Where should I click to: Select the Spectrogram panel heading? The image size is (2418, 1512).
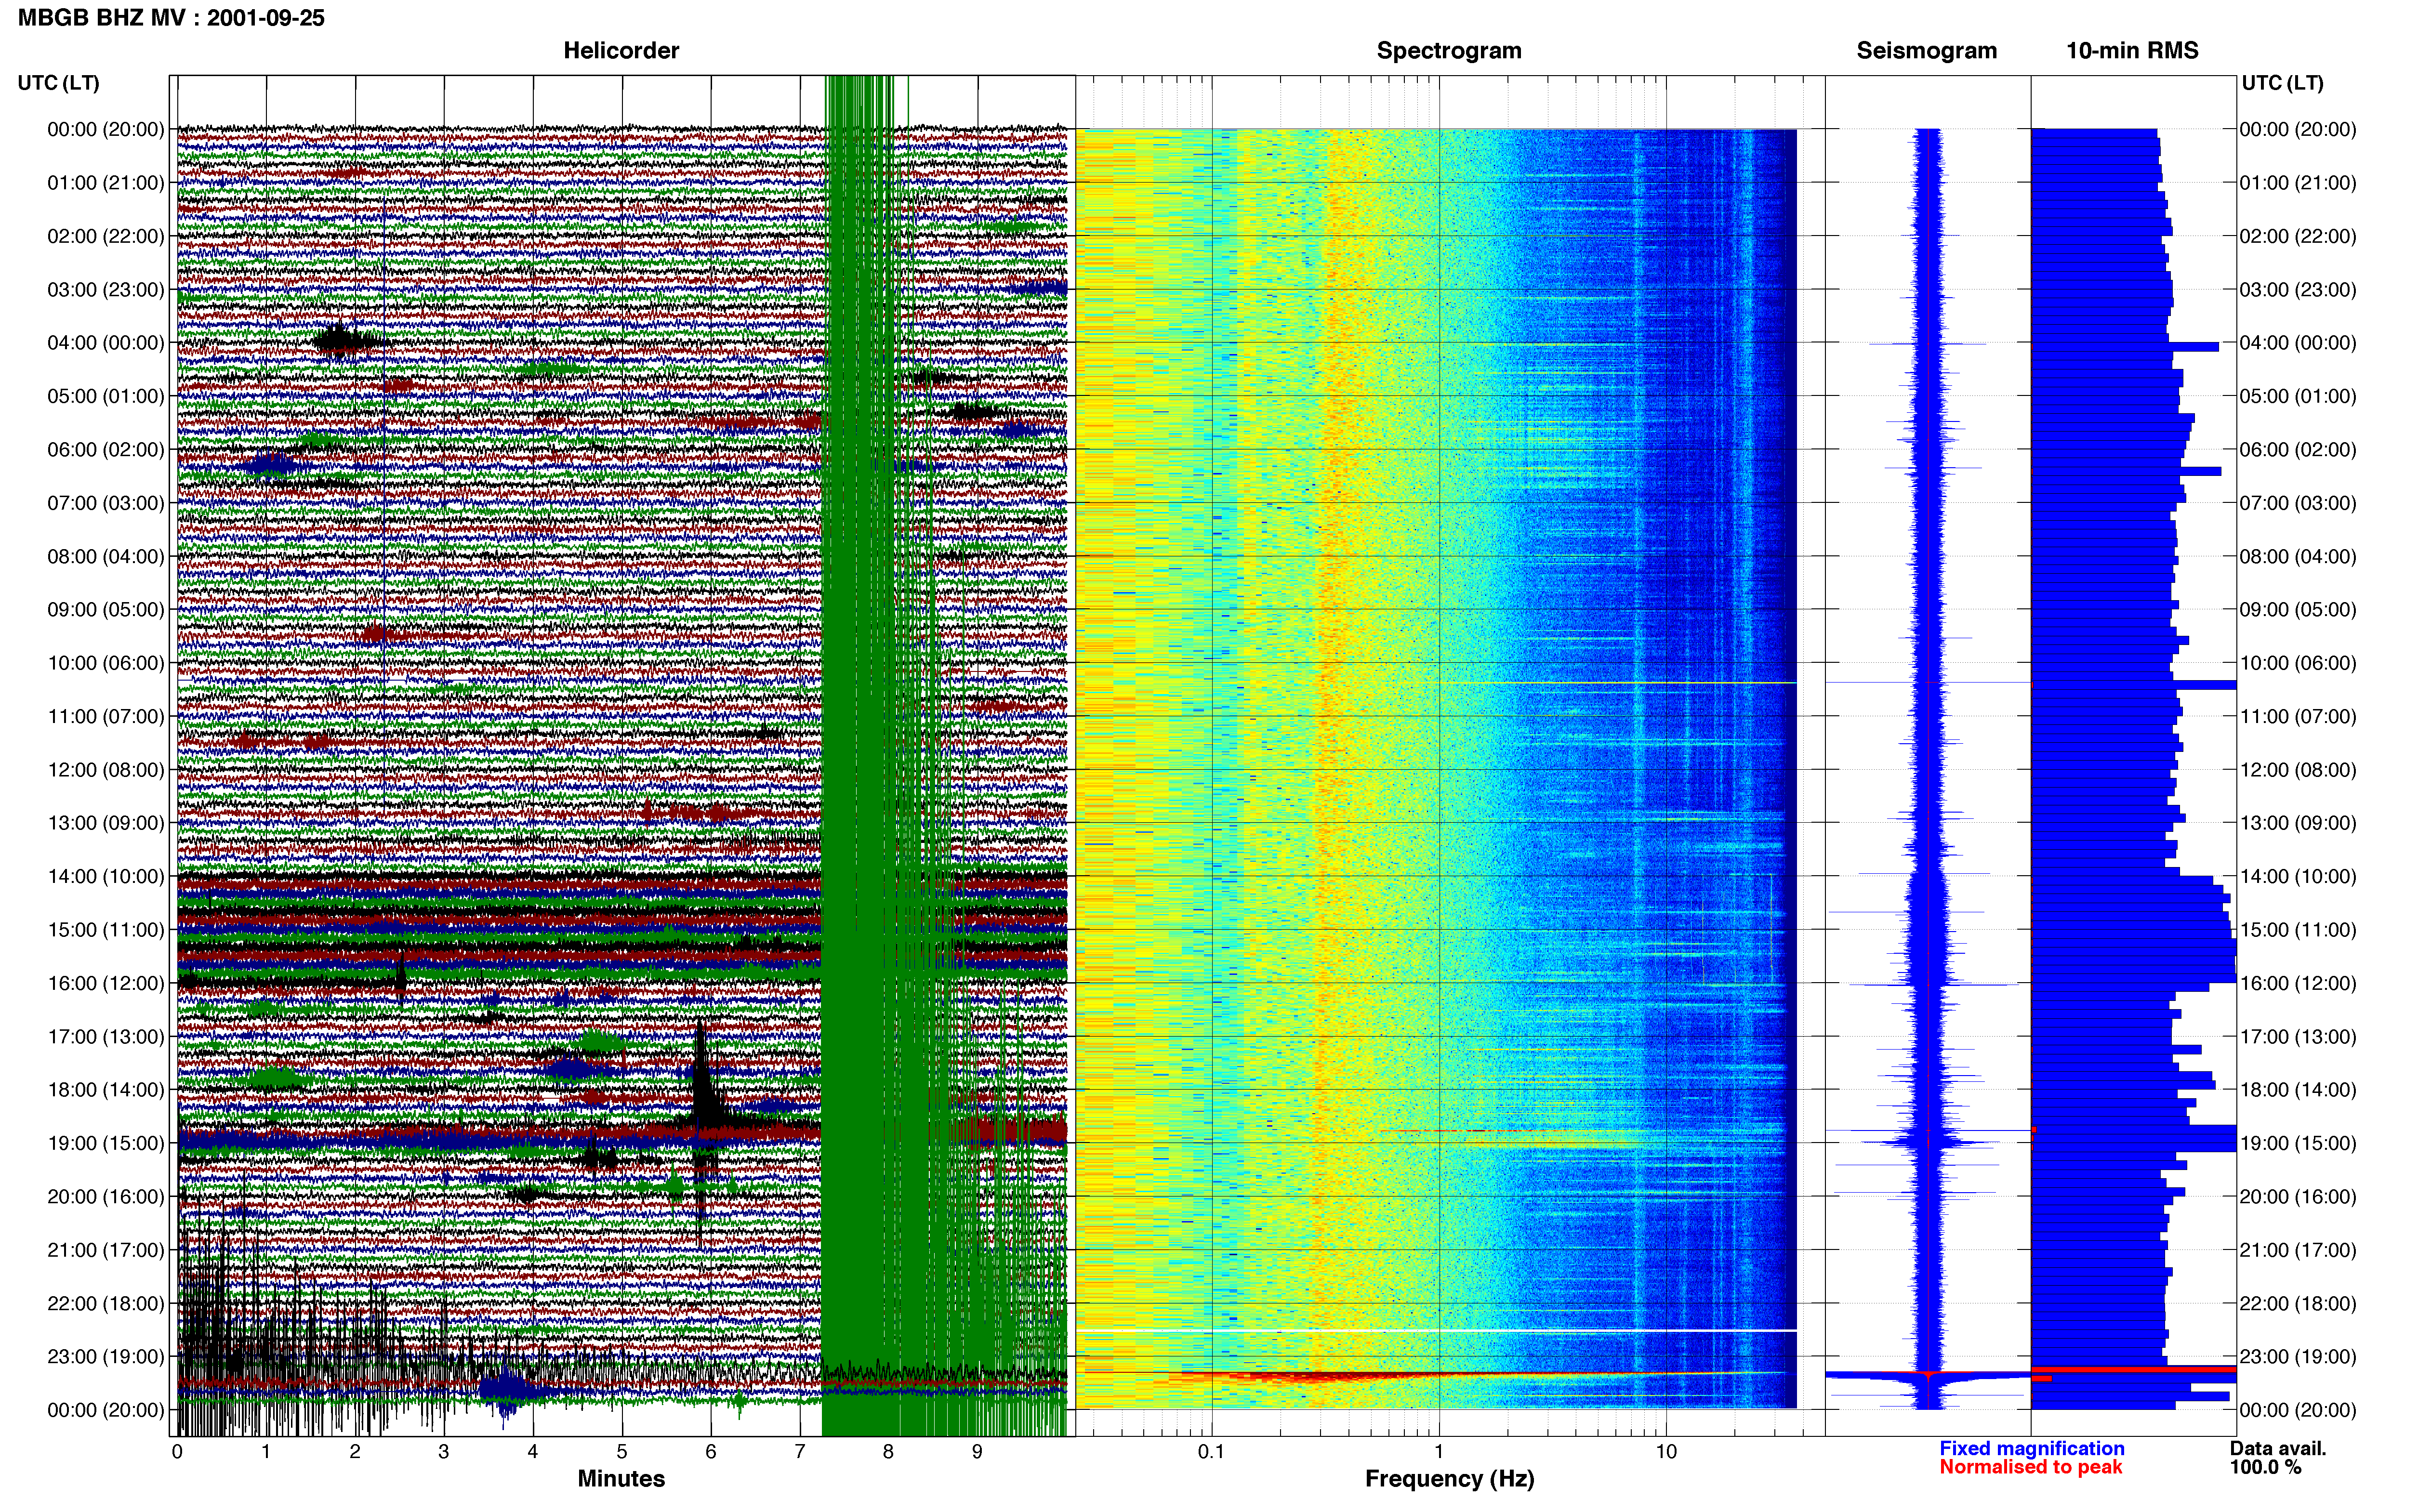point(1449,51)
